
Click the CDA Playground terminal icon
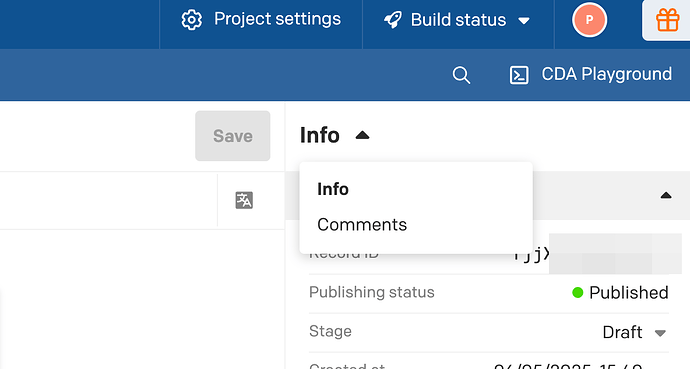click(519, 75)
